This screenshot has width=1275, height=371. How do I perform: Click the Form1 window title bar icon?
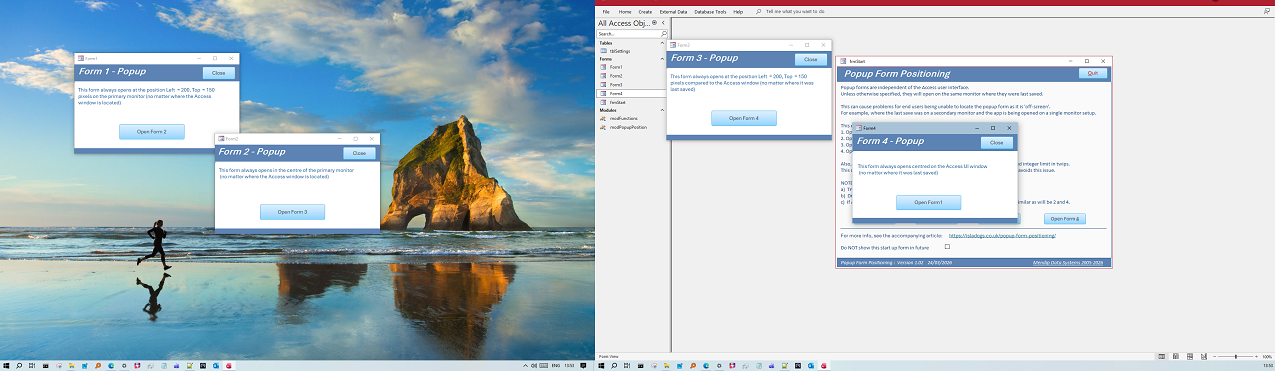pos(81,58)
